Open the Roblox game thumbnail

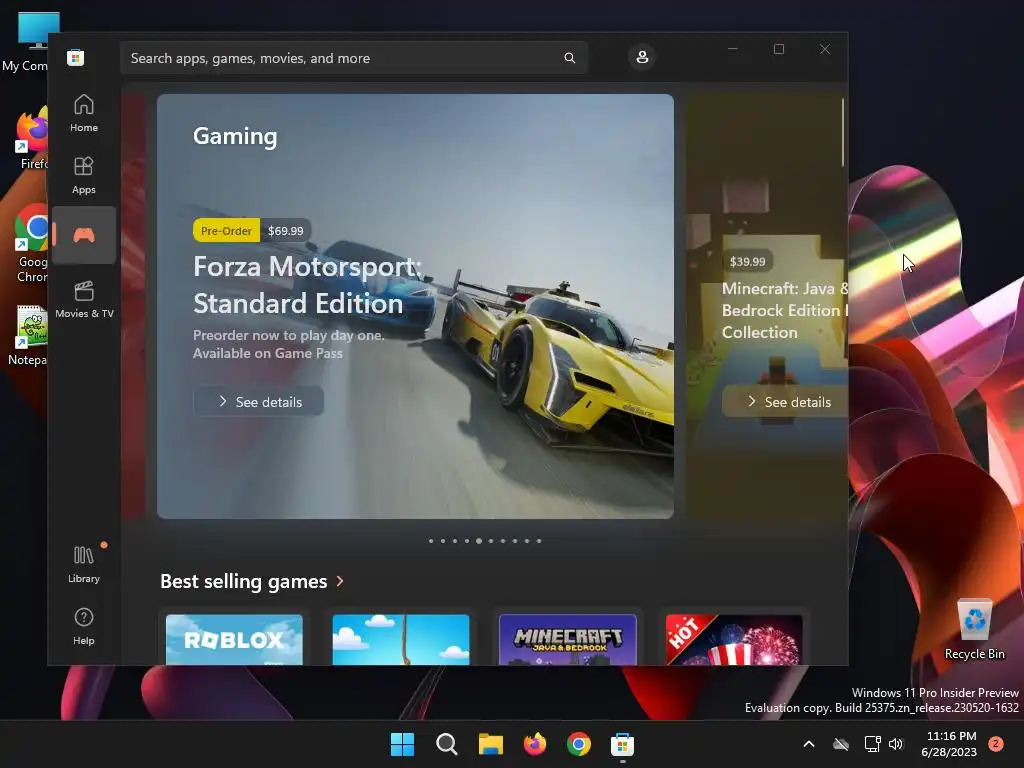pyautogui.click(x=234, y=639)
